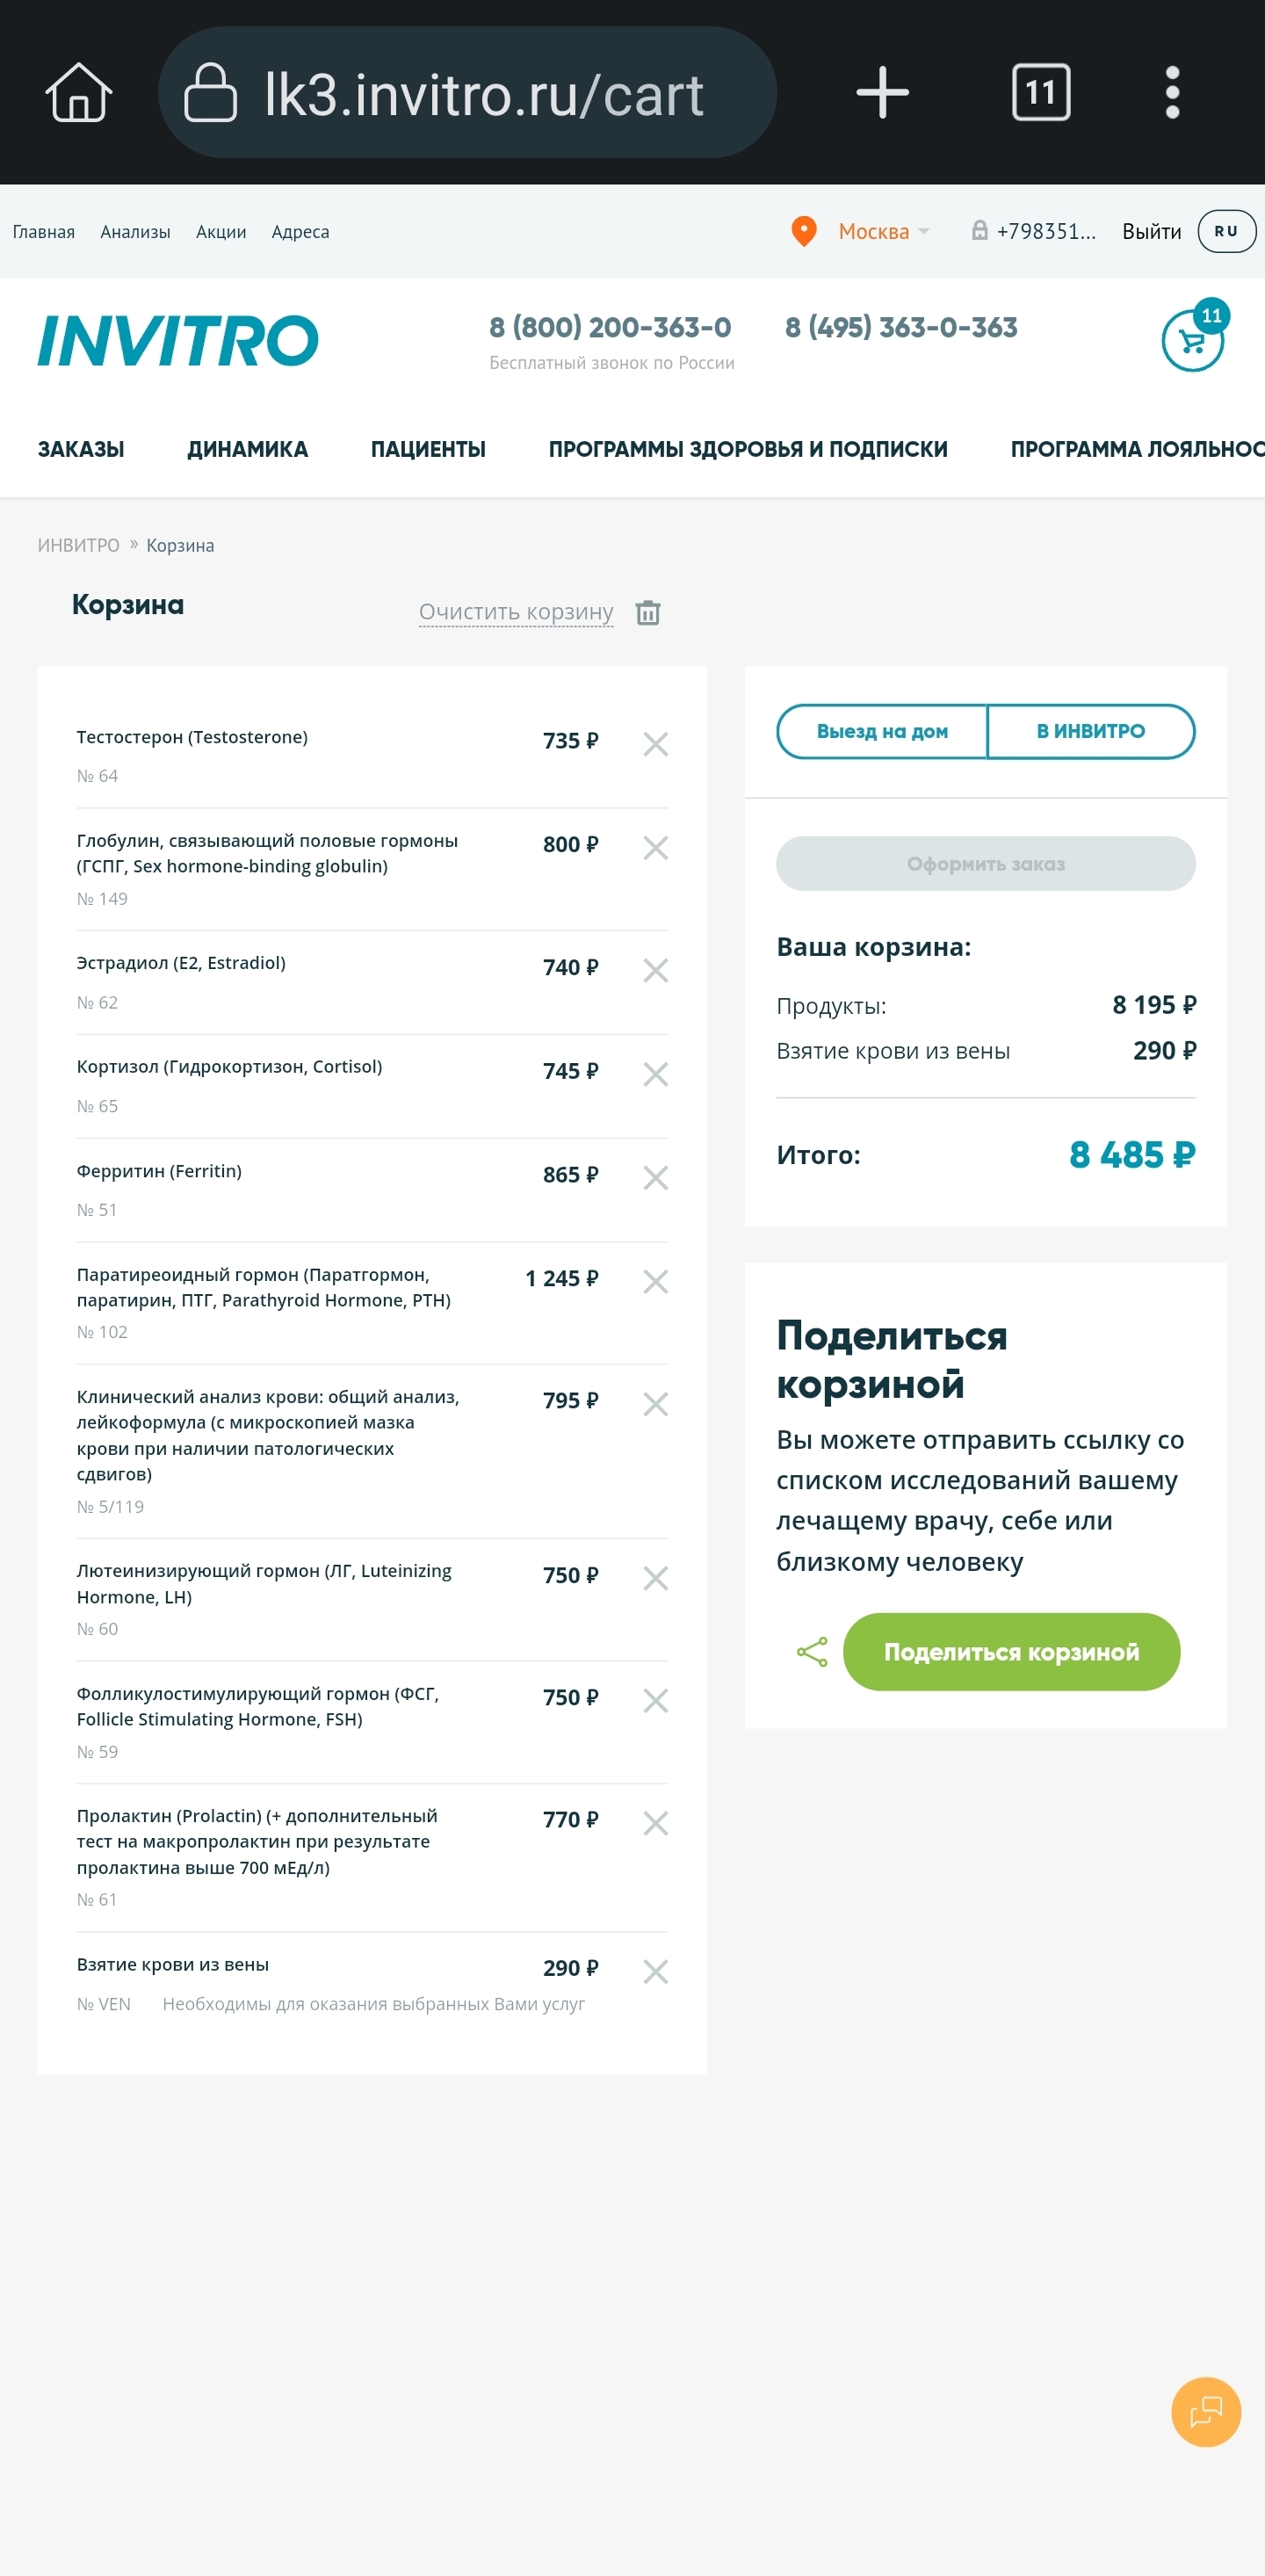Image resolution: width=1265 pixels, height=2576 pixels.
Task: Click the 'Очистить корзину' link
Action: [516, 611]
